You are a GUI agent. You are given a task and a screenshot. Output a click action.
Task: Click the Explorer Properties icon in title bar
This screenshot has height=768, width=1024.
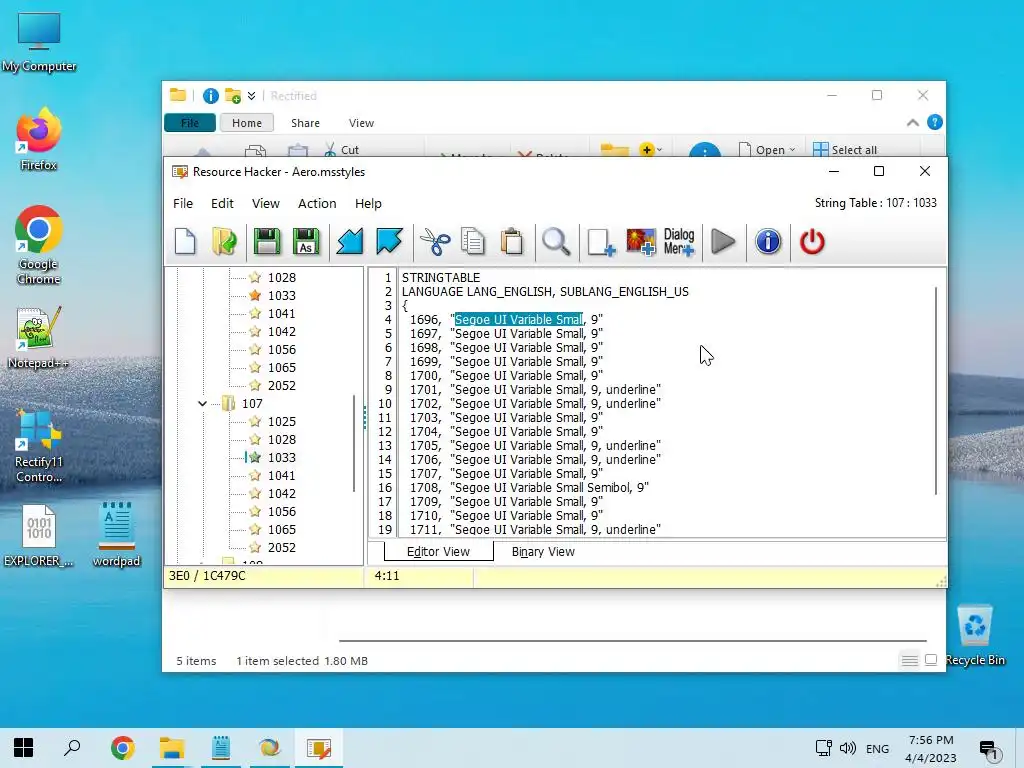point(210,96)
